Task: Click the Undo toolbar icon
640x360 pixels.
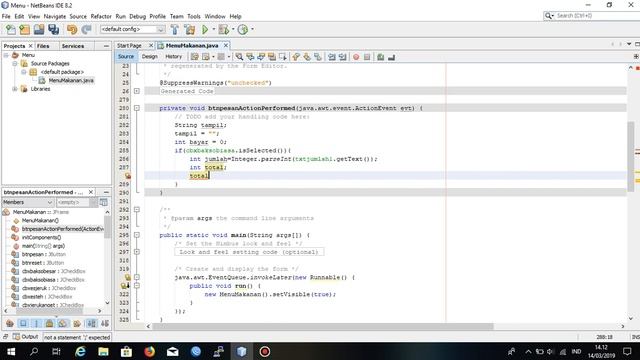Action: [x=72, y=29]
